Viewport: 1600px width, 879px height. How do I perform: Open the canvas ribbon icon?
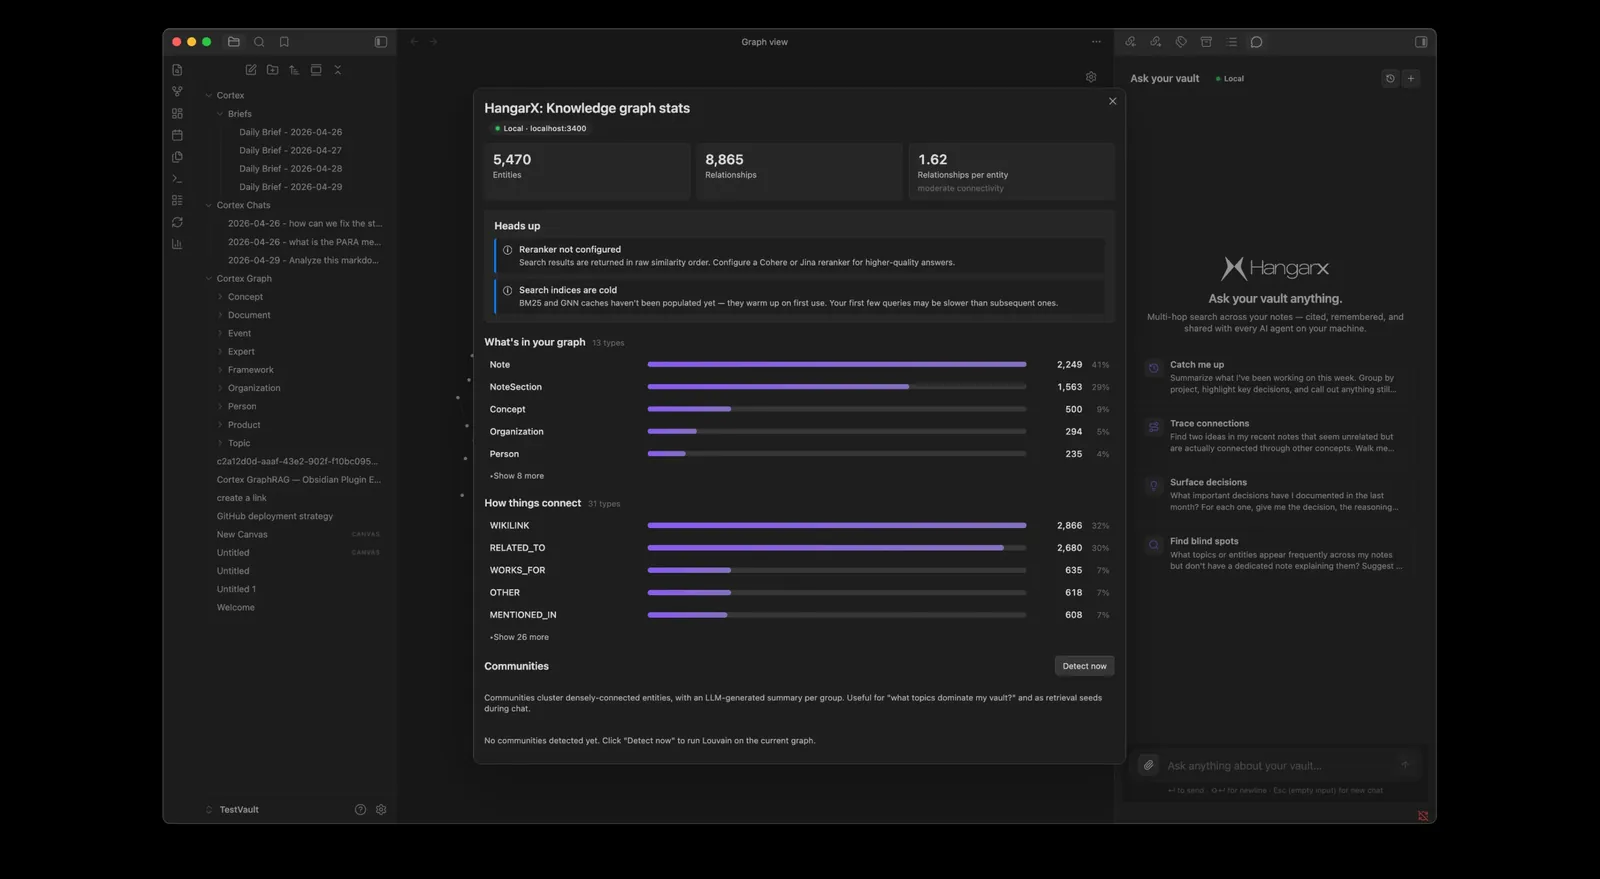coord(177,113)
